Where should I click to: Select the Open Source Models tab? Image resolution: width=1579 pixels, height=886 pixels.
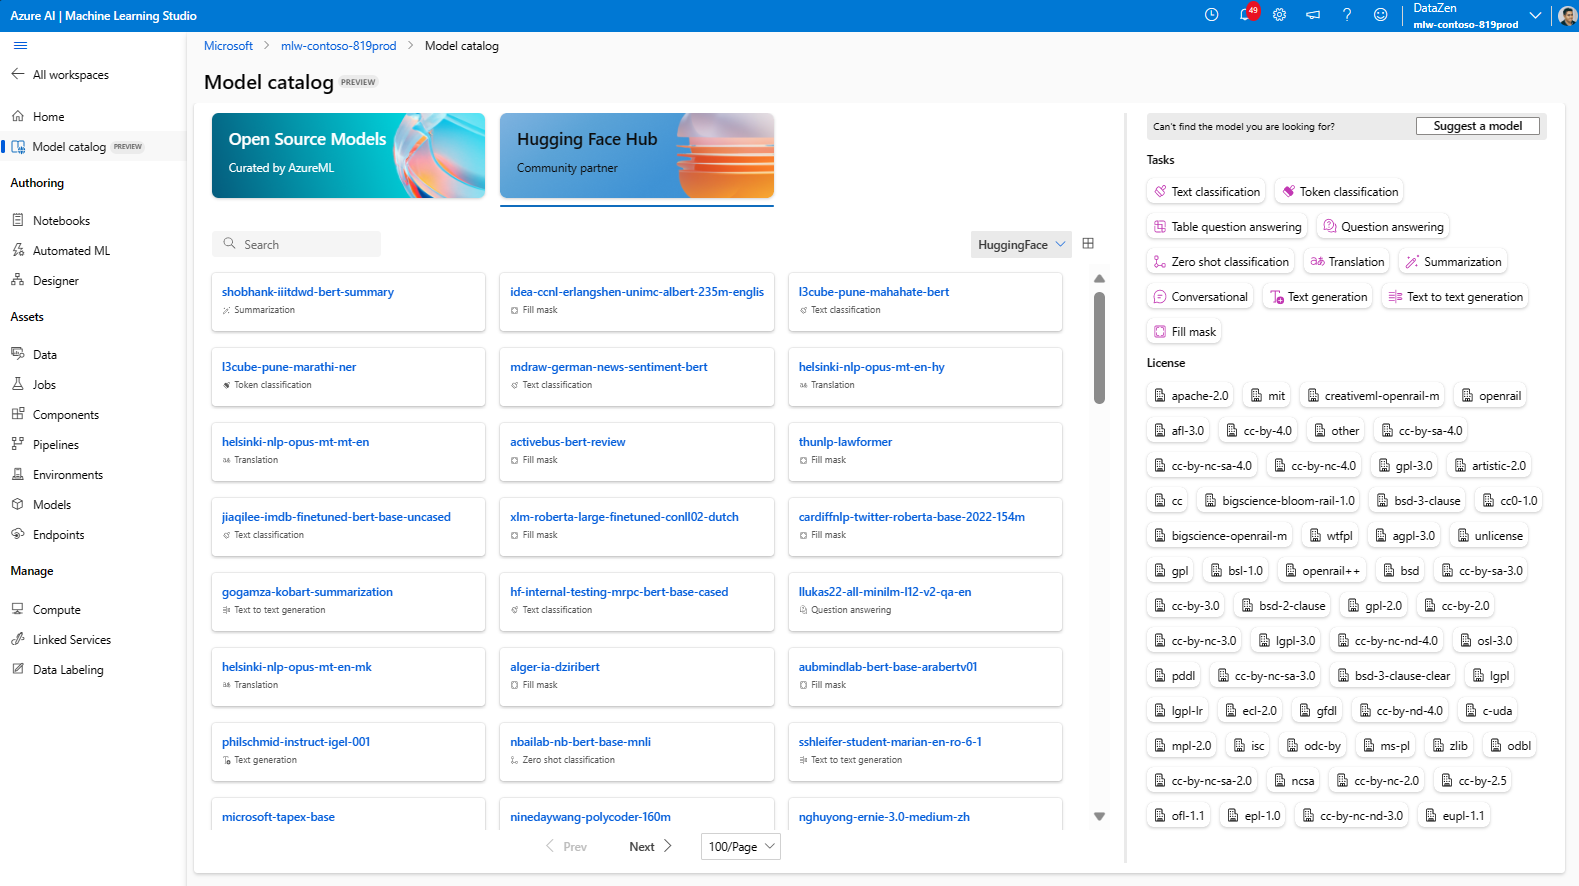(x=348, y=155)
